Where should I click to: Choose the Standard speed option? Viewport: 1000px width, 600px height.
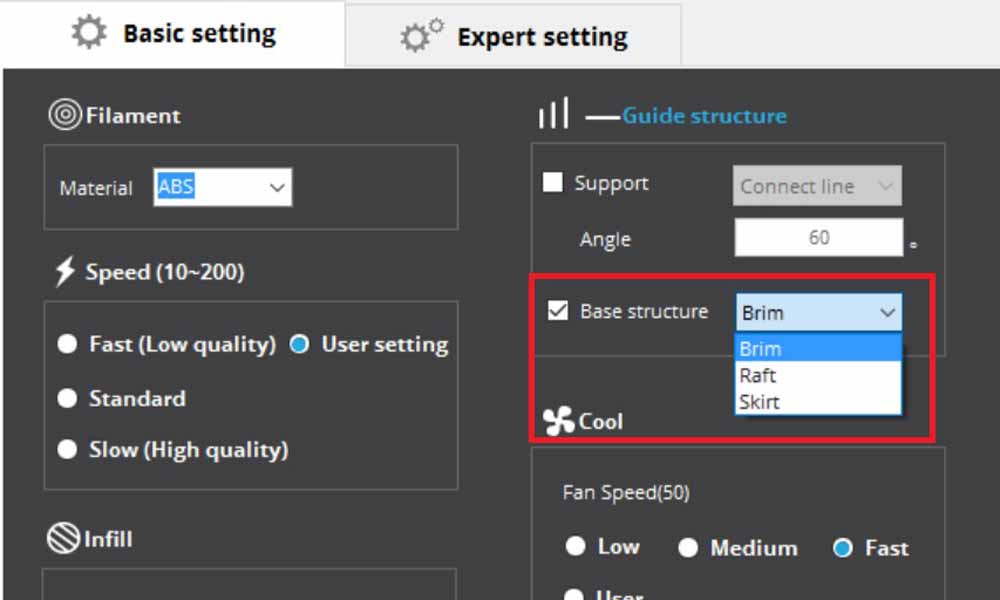click(x=67, y=399)
